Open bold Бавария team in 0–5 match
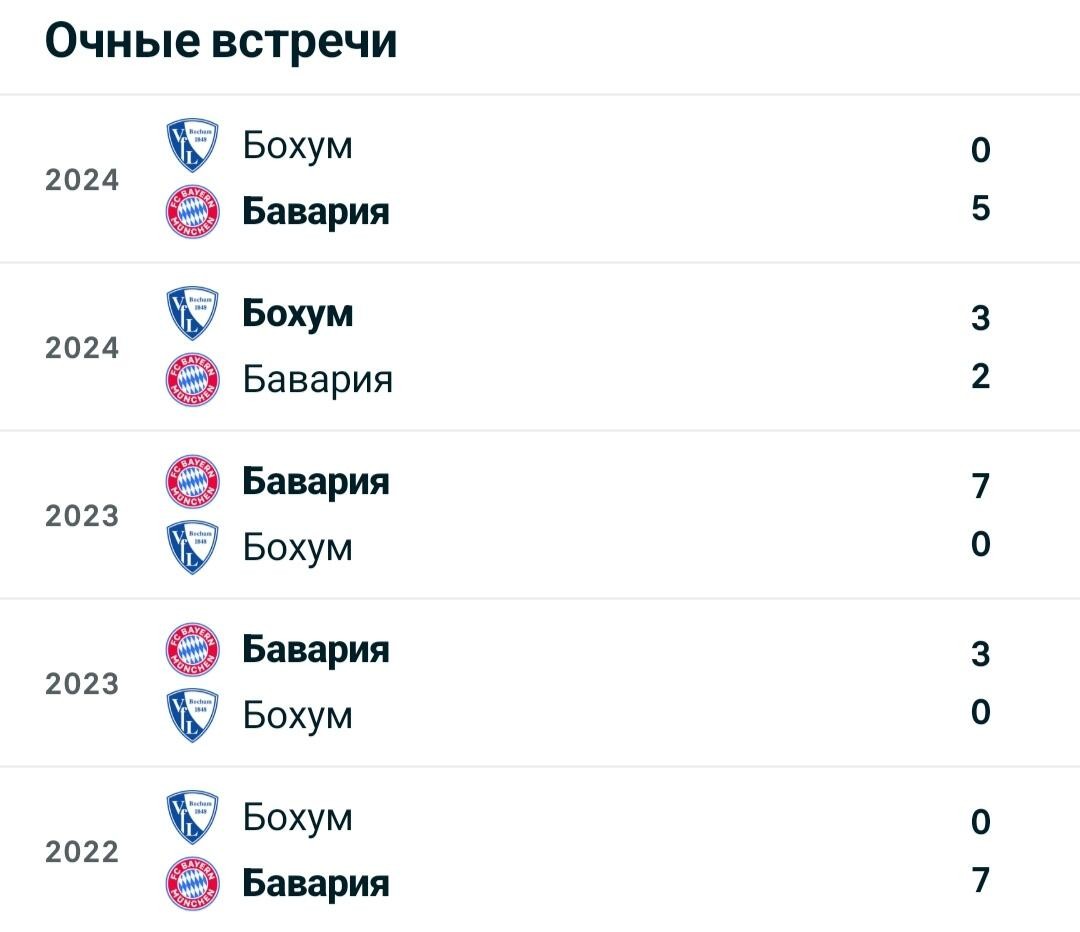 [x=315, y=211]
